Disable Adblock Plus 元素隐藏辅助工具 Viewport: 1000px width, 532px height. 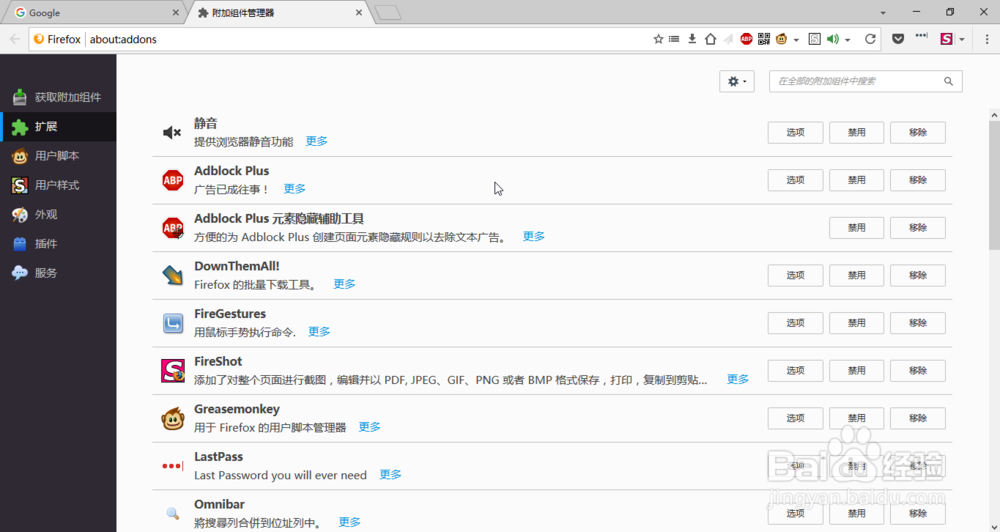857,228
